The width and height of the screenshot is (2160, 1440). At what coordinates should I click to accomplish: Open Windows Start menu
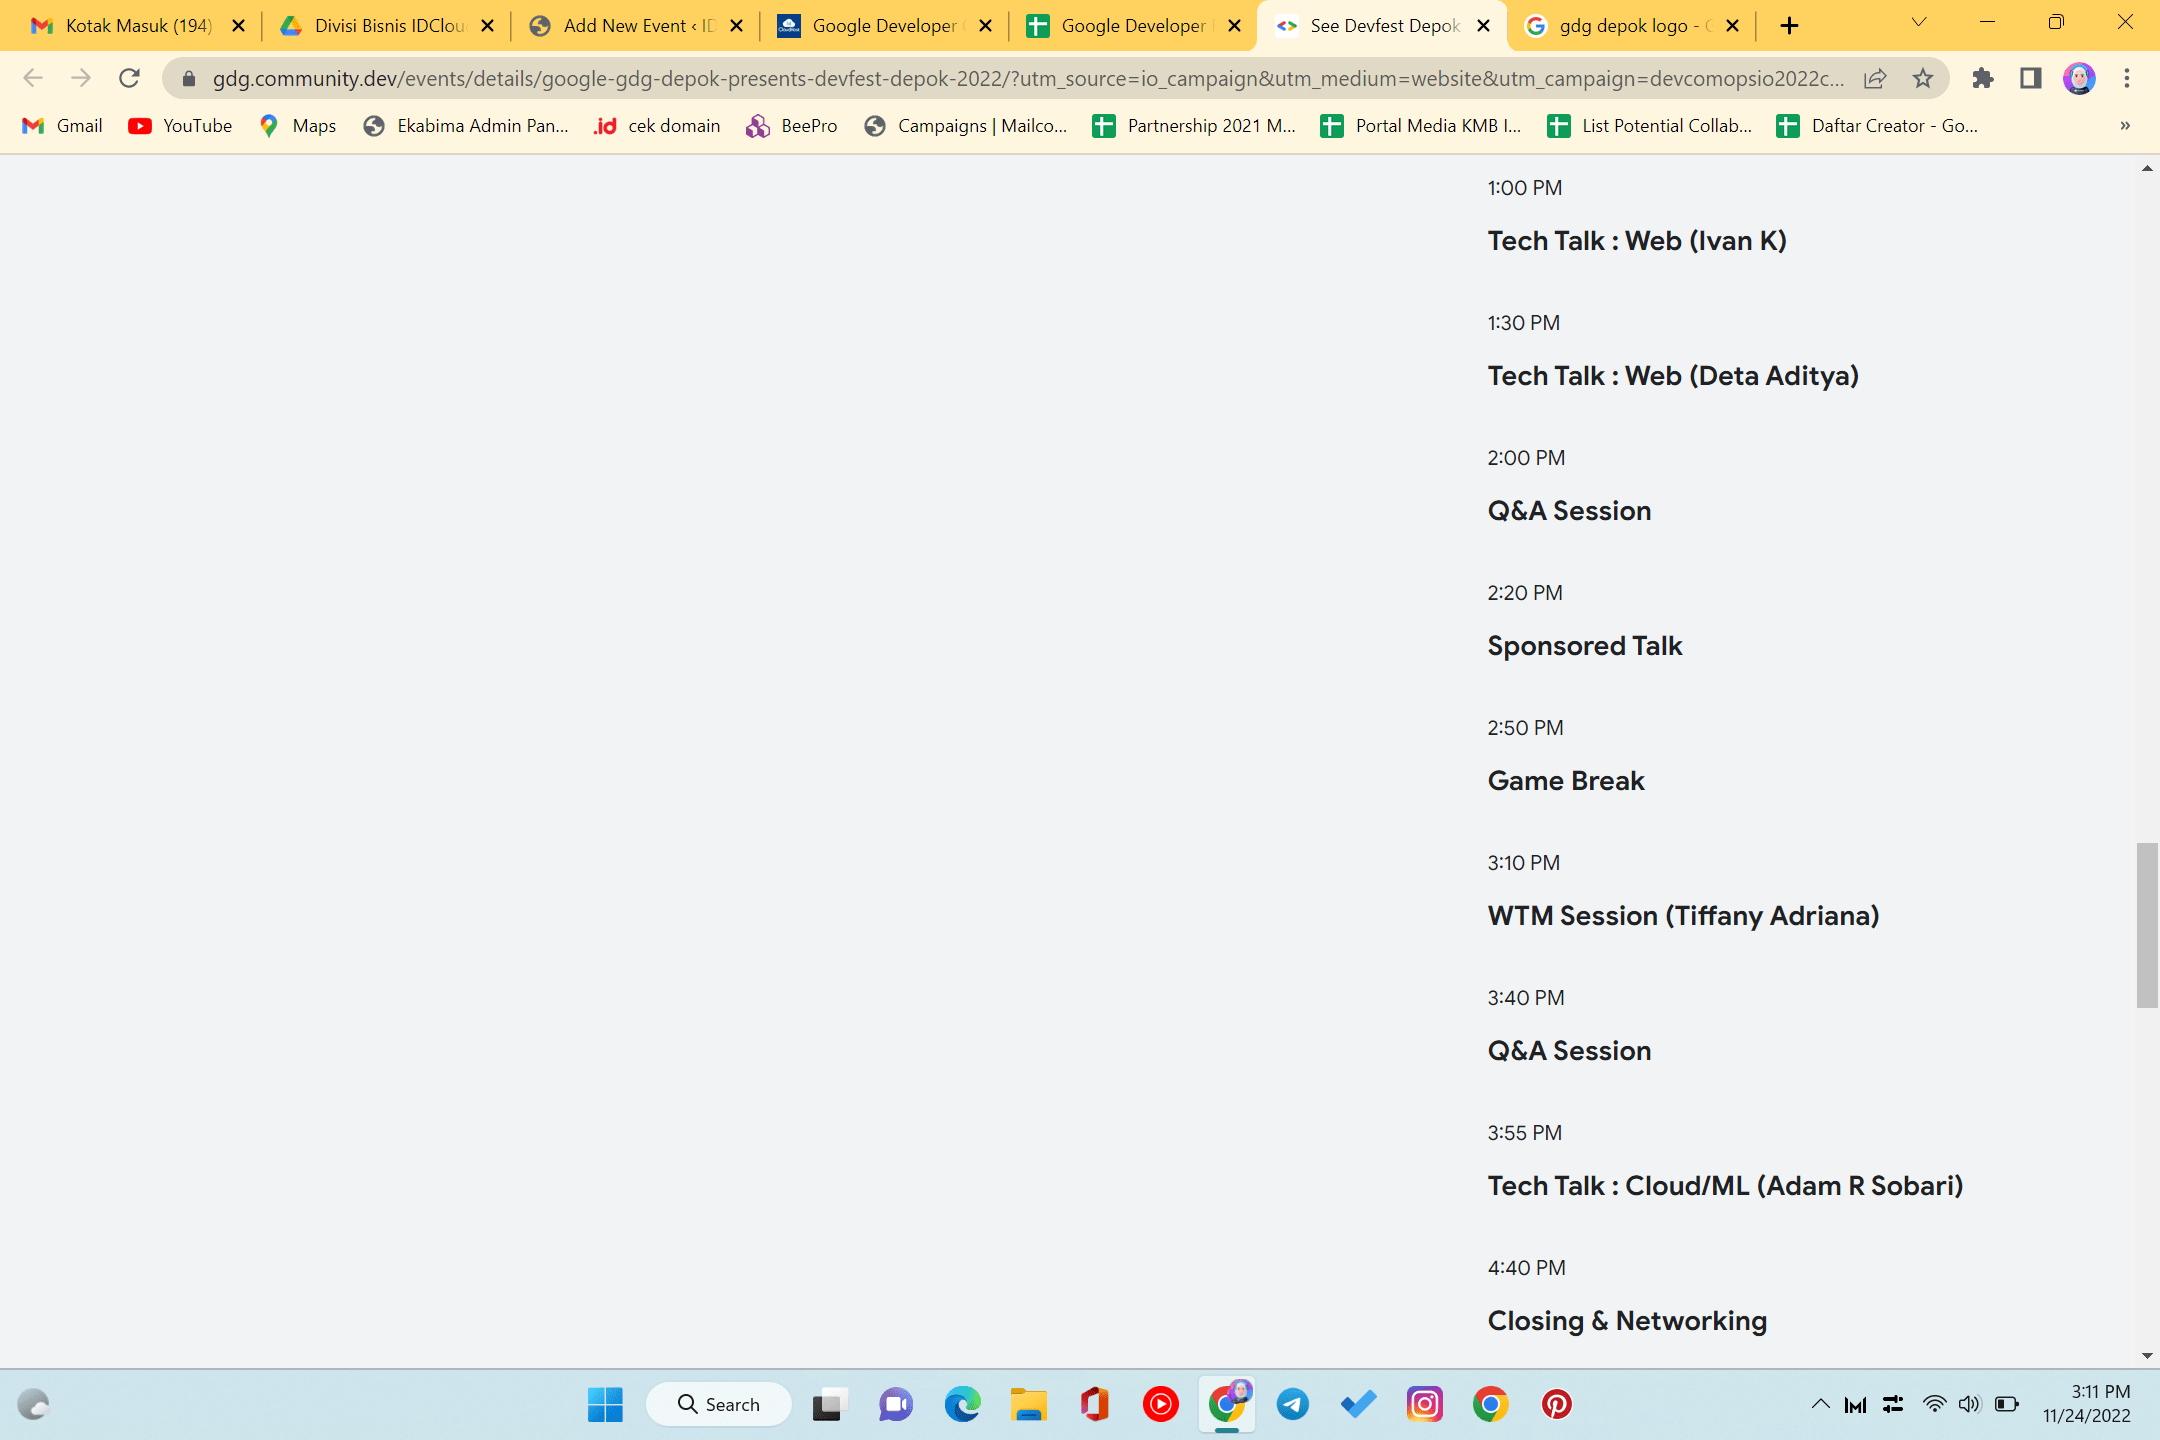(605, 1404)
